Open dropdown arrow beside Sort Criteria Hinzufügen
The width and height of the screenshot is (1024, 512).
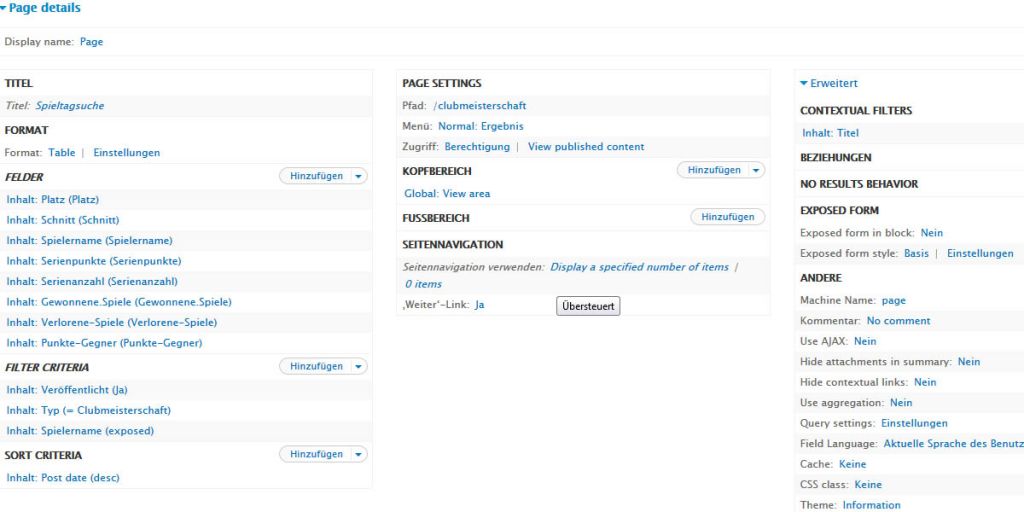359,455
